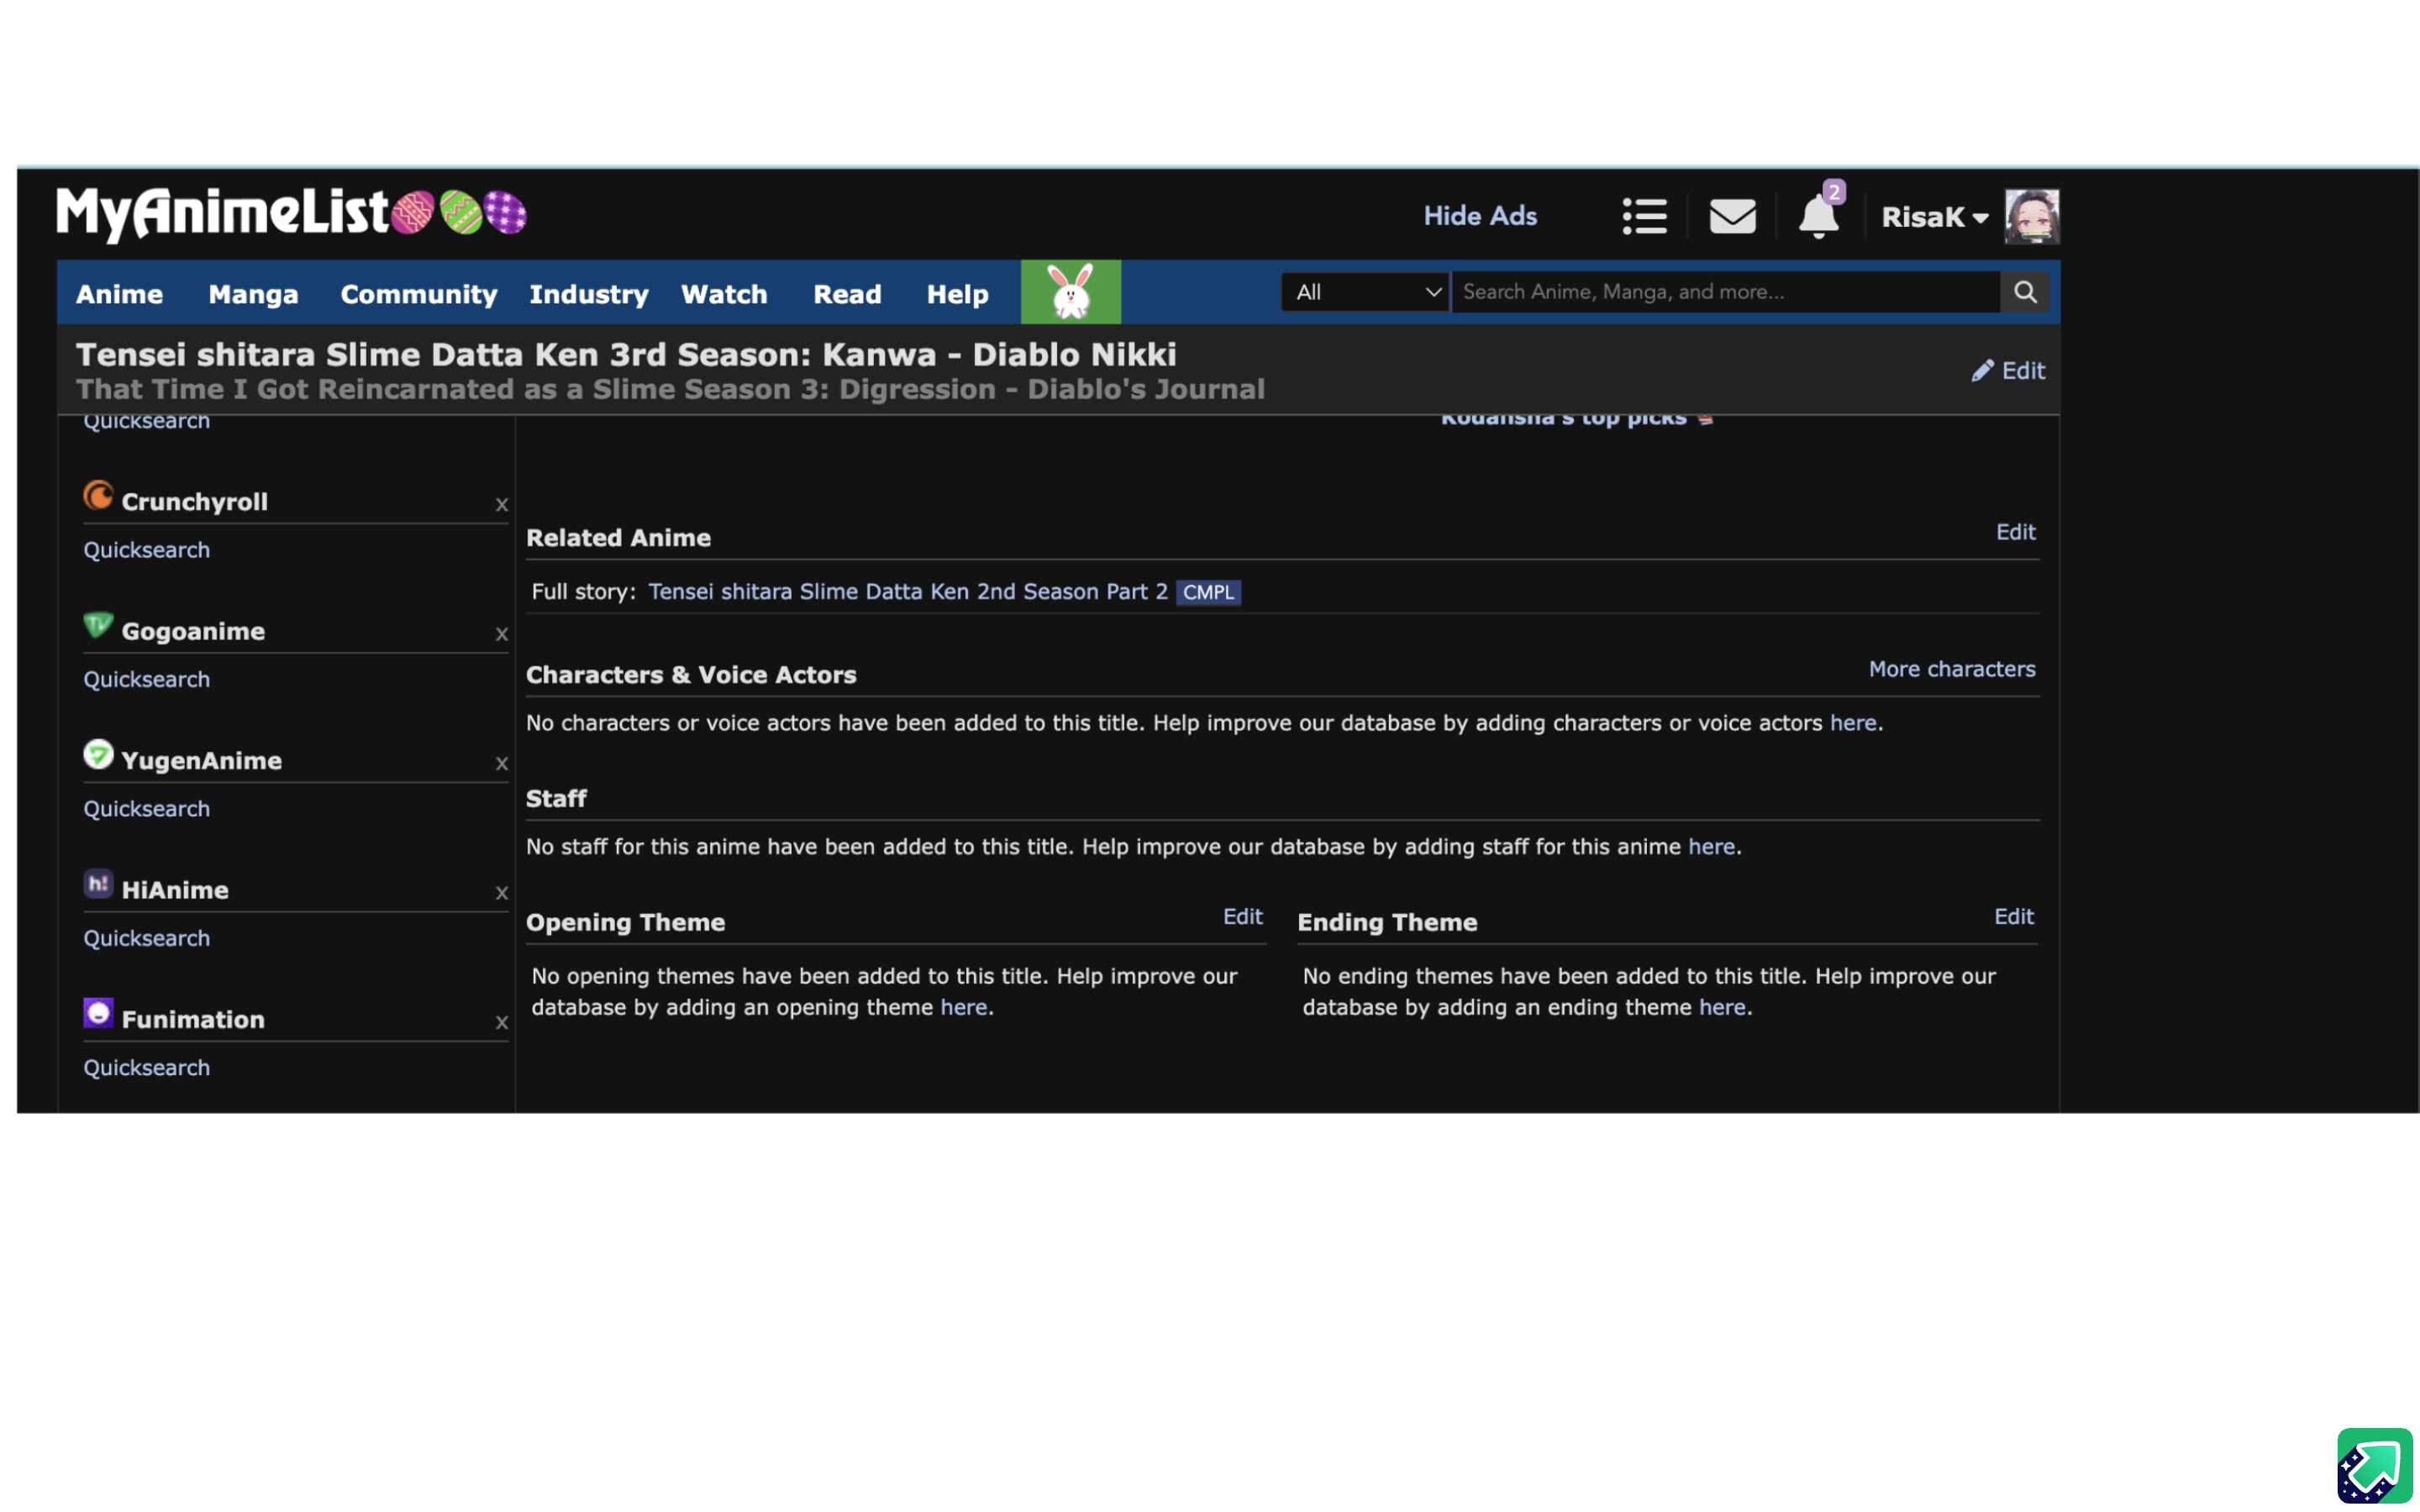Click Quicksearch under Gogoanime
Viewport: 2420px width, 1512px height.
(x=146, y=680)
